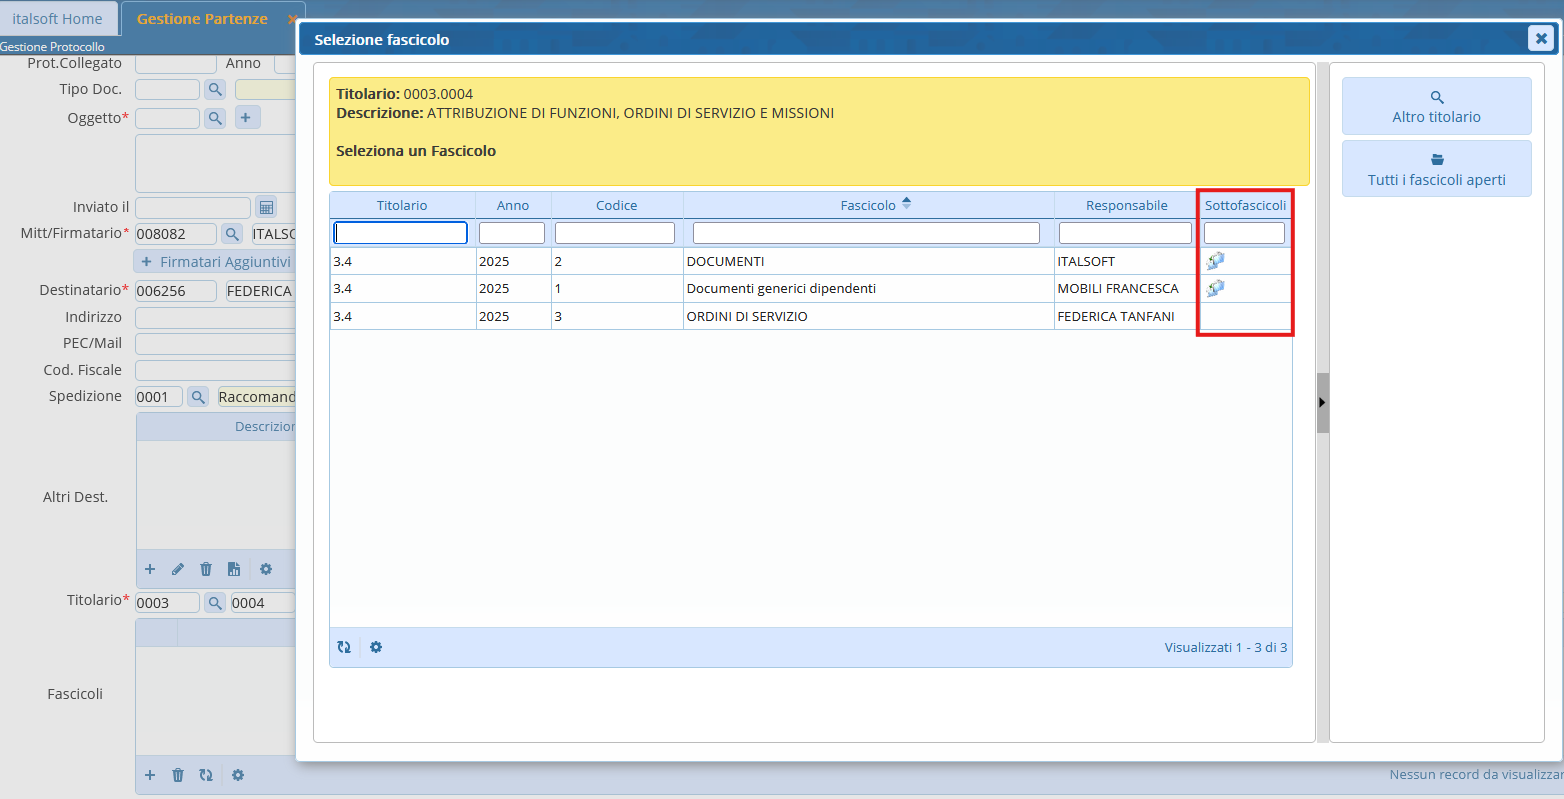Open grid settings gear in fascicolo table footer

[376, 647]
